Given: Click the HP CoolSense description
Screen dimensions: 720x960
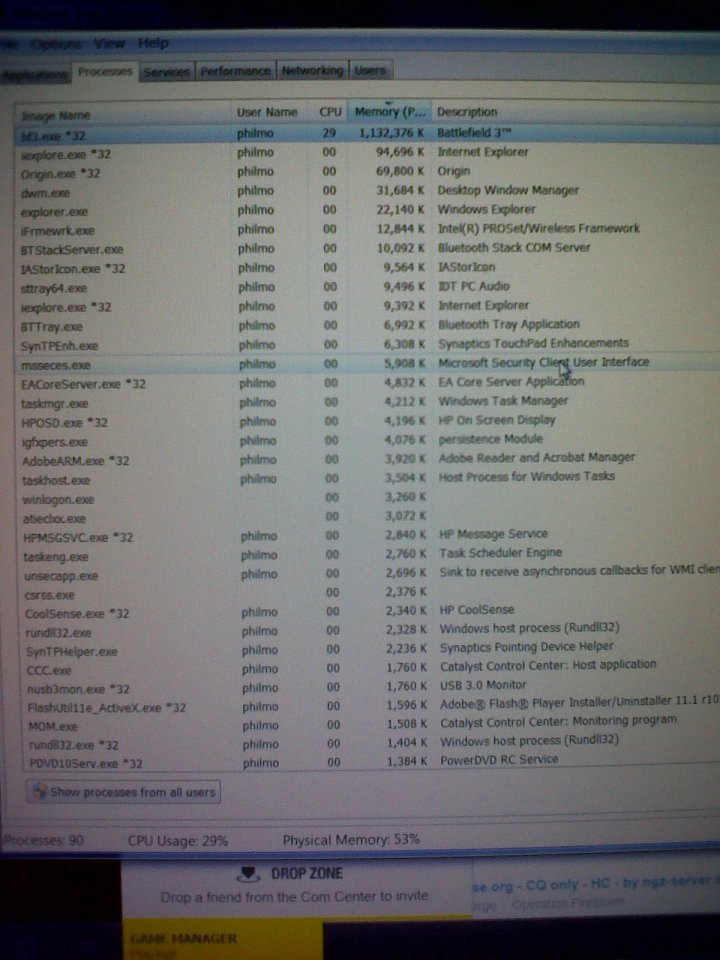Looking at the screenshot, I should (x=476, y=610).
